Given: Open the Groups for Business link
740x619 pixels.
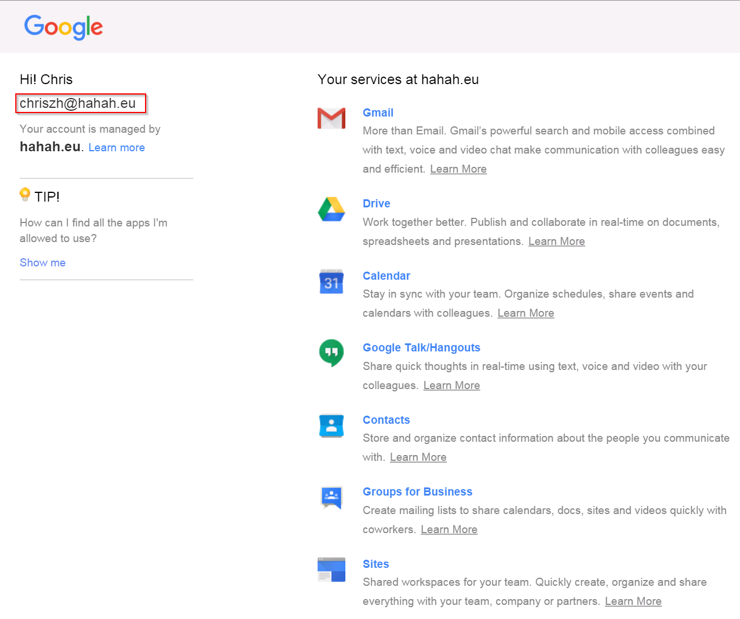Looking at the screenshot, I should [417, 492].
